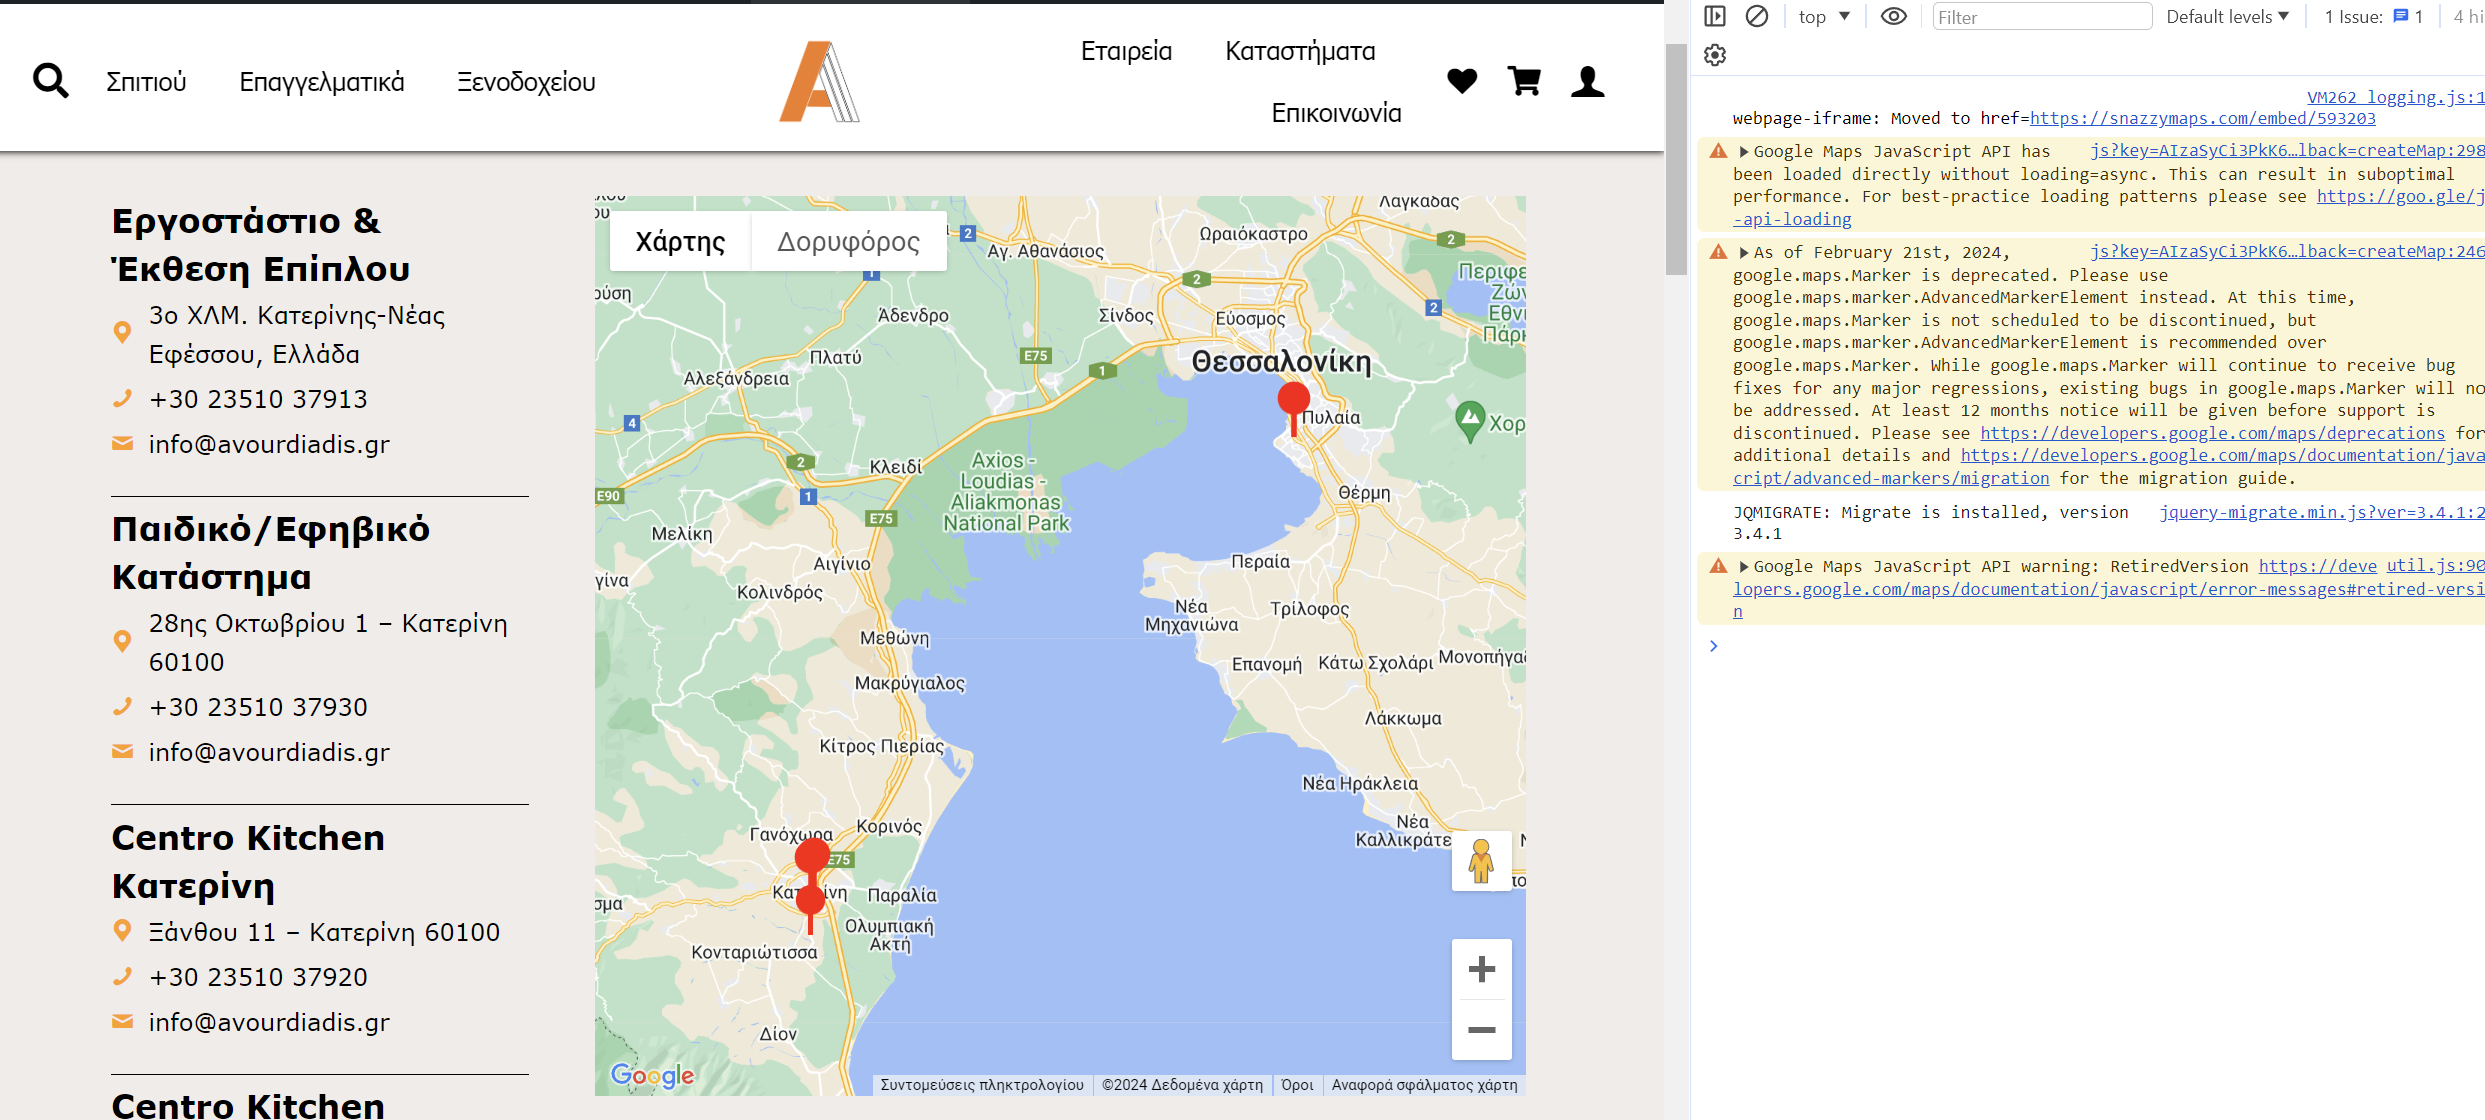
Task: Zoom out the map with minus button
Action: pyautogui.click(x=1481, y=1030)
